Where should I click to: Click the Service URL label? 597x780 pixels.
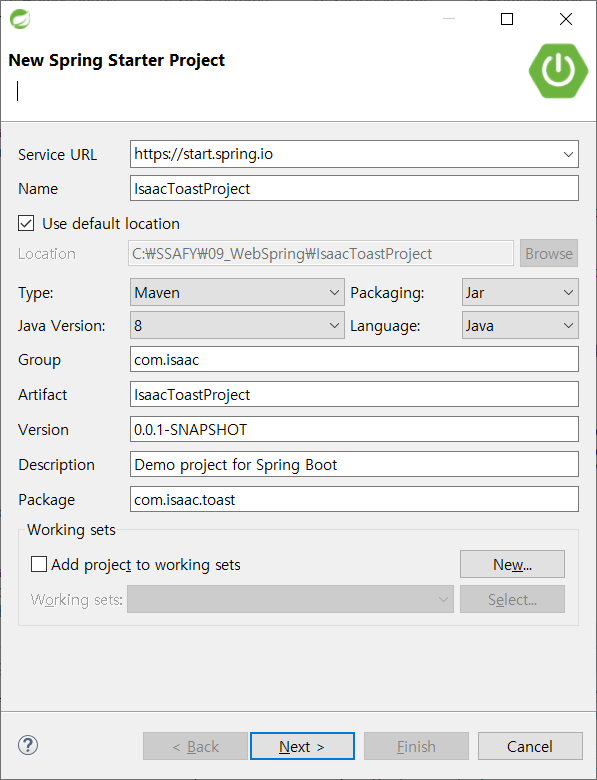click(x=58, y=155)
